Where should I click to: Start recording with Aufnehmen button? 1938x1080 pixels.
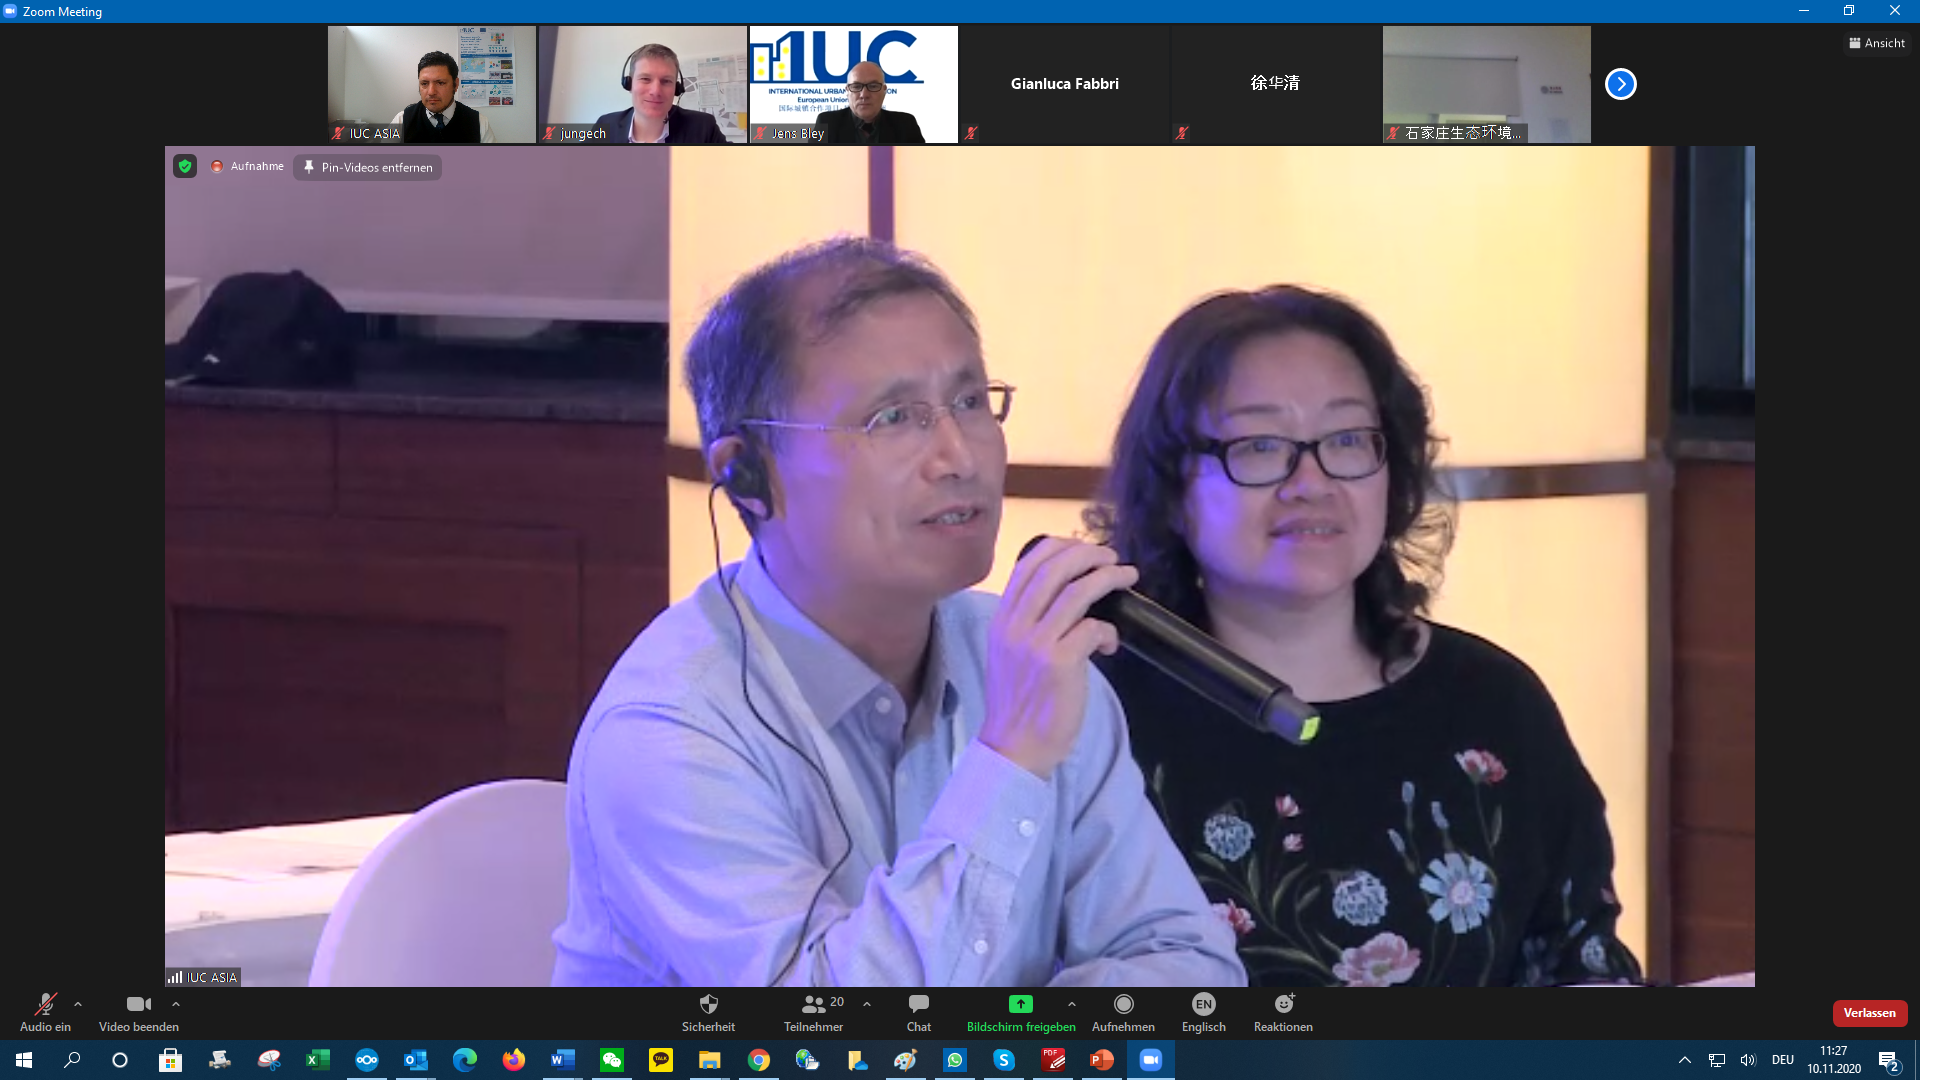(x=1123, y=1005)
